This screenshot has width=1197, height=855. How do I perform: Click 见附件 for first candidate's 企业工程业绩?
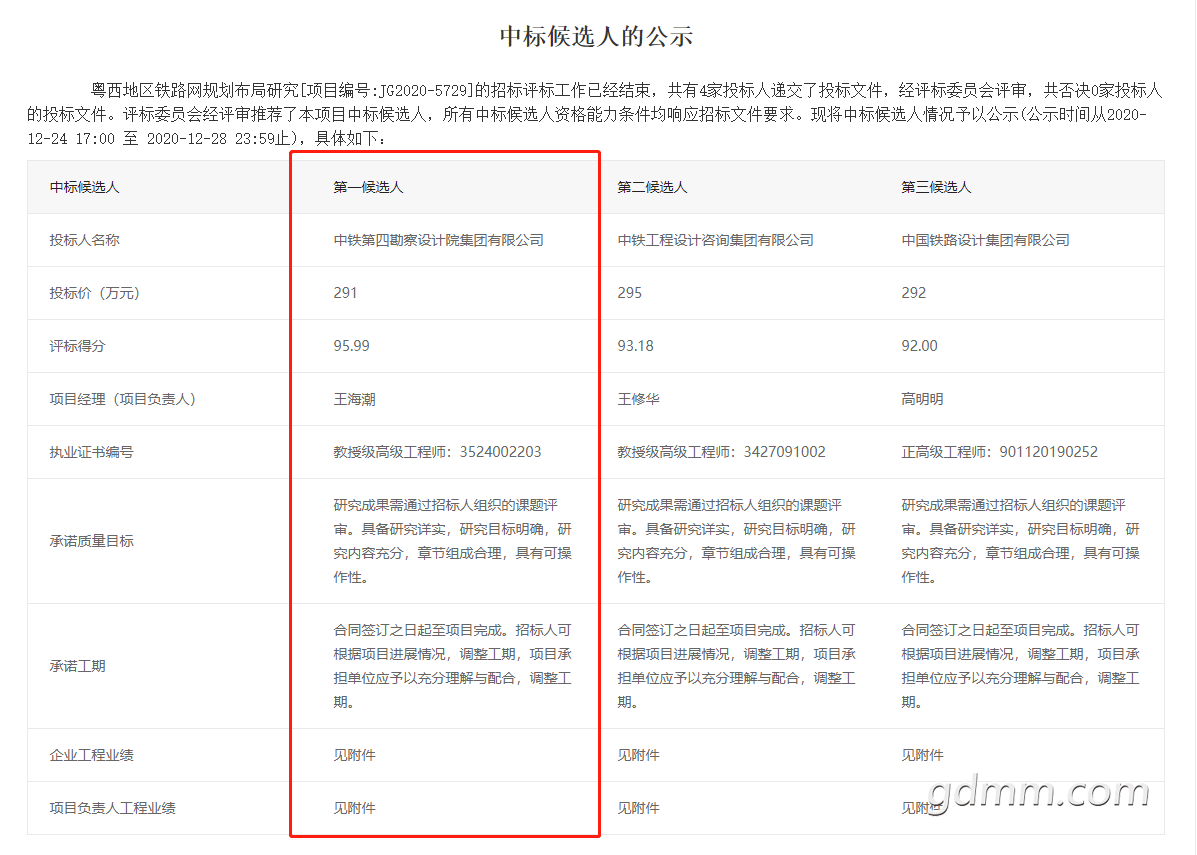click(355, 755)
